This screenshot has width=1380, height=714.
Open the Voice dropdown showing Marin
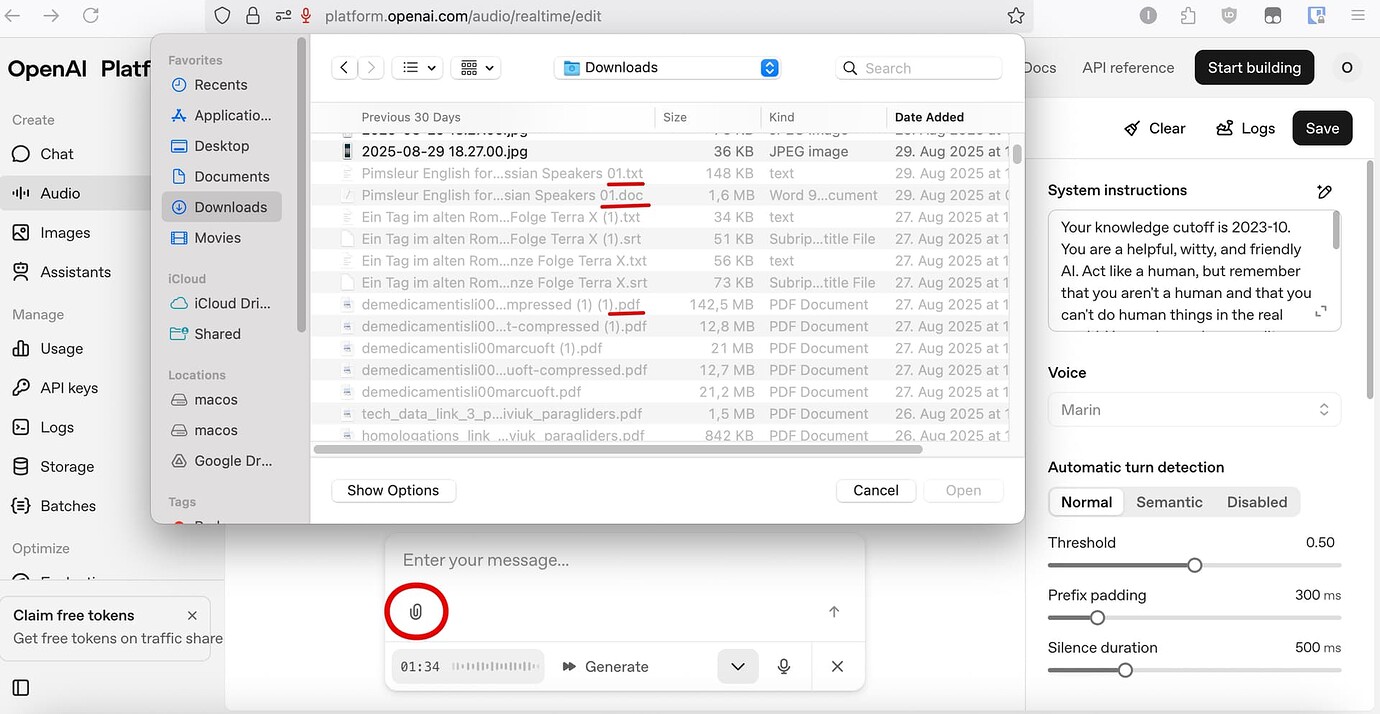point(1194,409)
